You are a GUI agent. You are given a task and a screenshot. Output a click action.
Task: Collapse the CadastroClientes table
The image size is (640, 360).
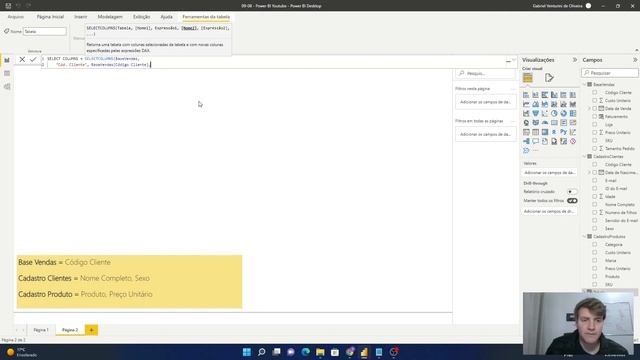[584, 157]
